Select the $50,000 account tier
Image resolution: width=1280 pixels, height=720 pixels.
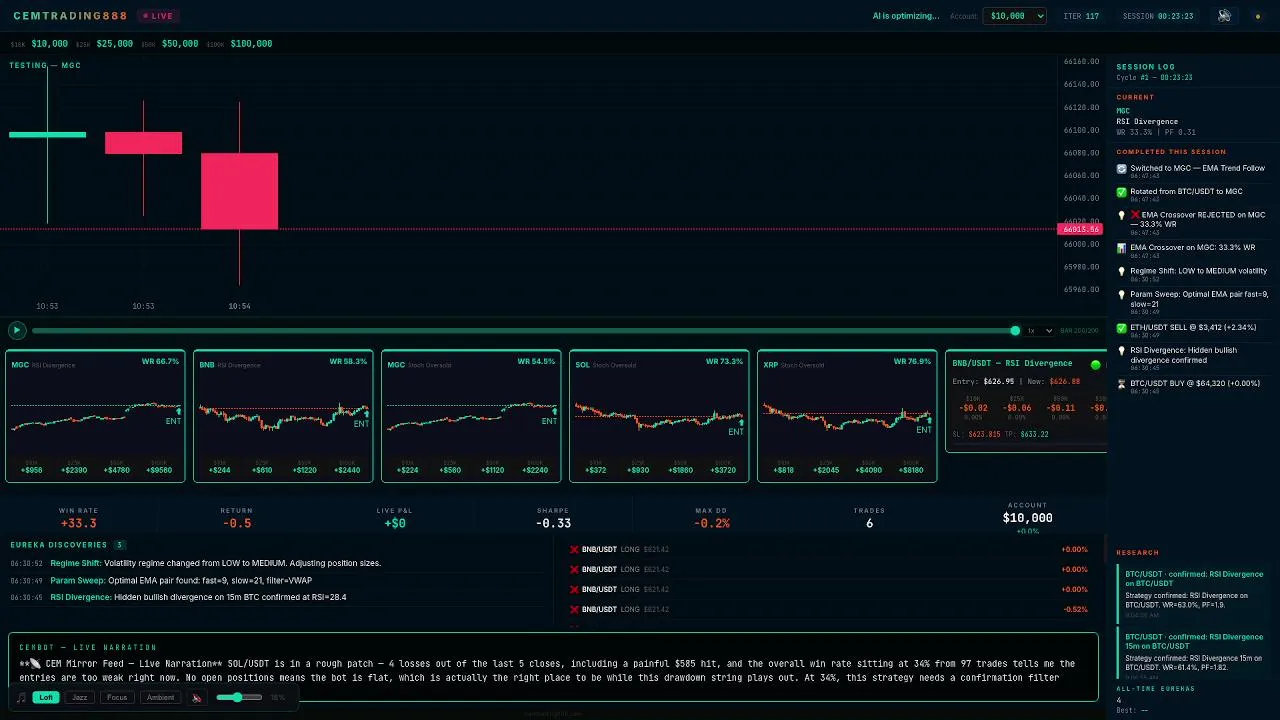[x=180, y=44]
